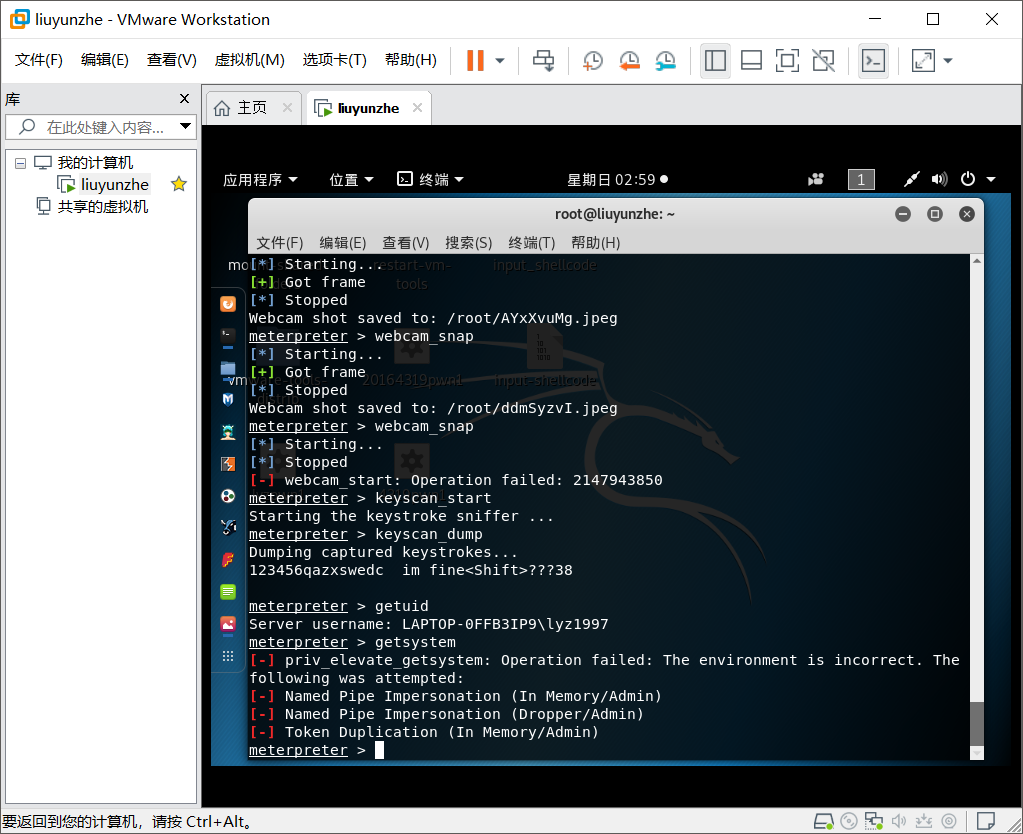Screen dimensions: 1023x834
Task: Open the Kali 应用程序 menu
Action: (260, 179)
